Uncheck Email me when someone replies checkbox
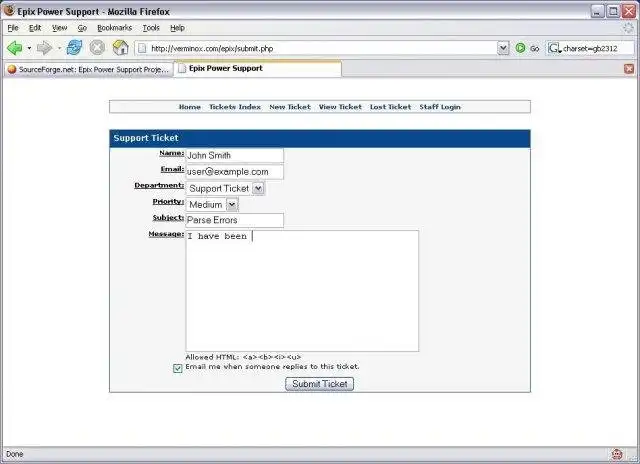Image resolution: width=640 pixels, height=464 pixels. click(178, 369)
